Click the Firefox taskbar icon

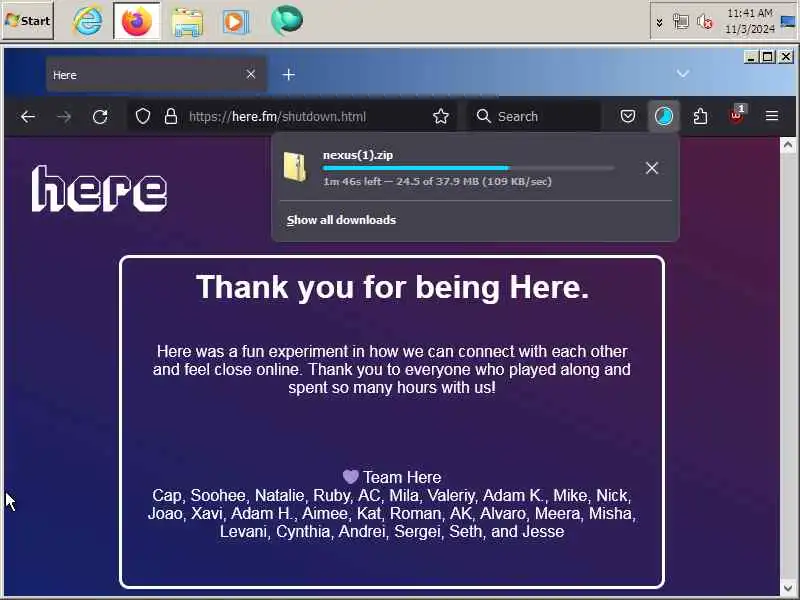(137, 21)
